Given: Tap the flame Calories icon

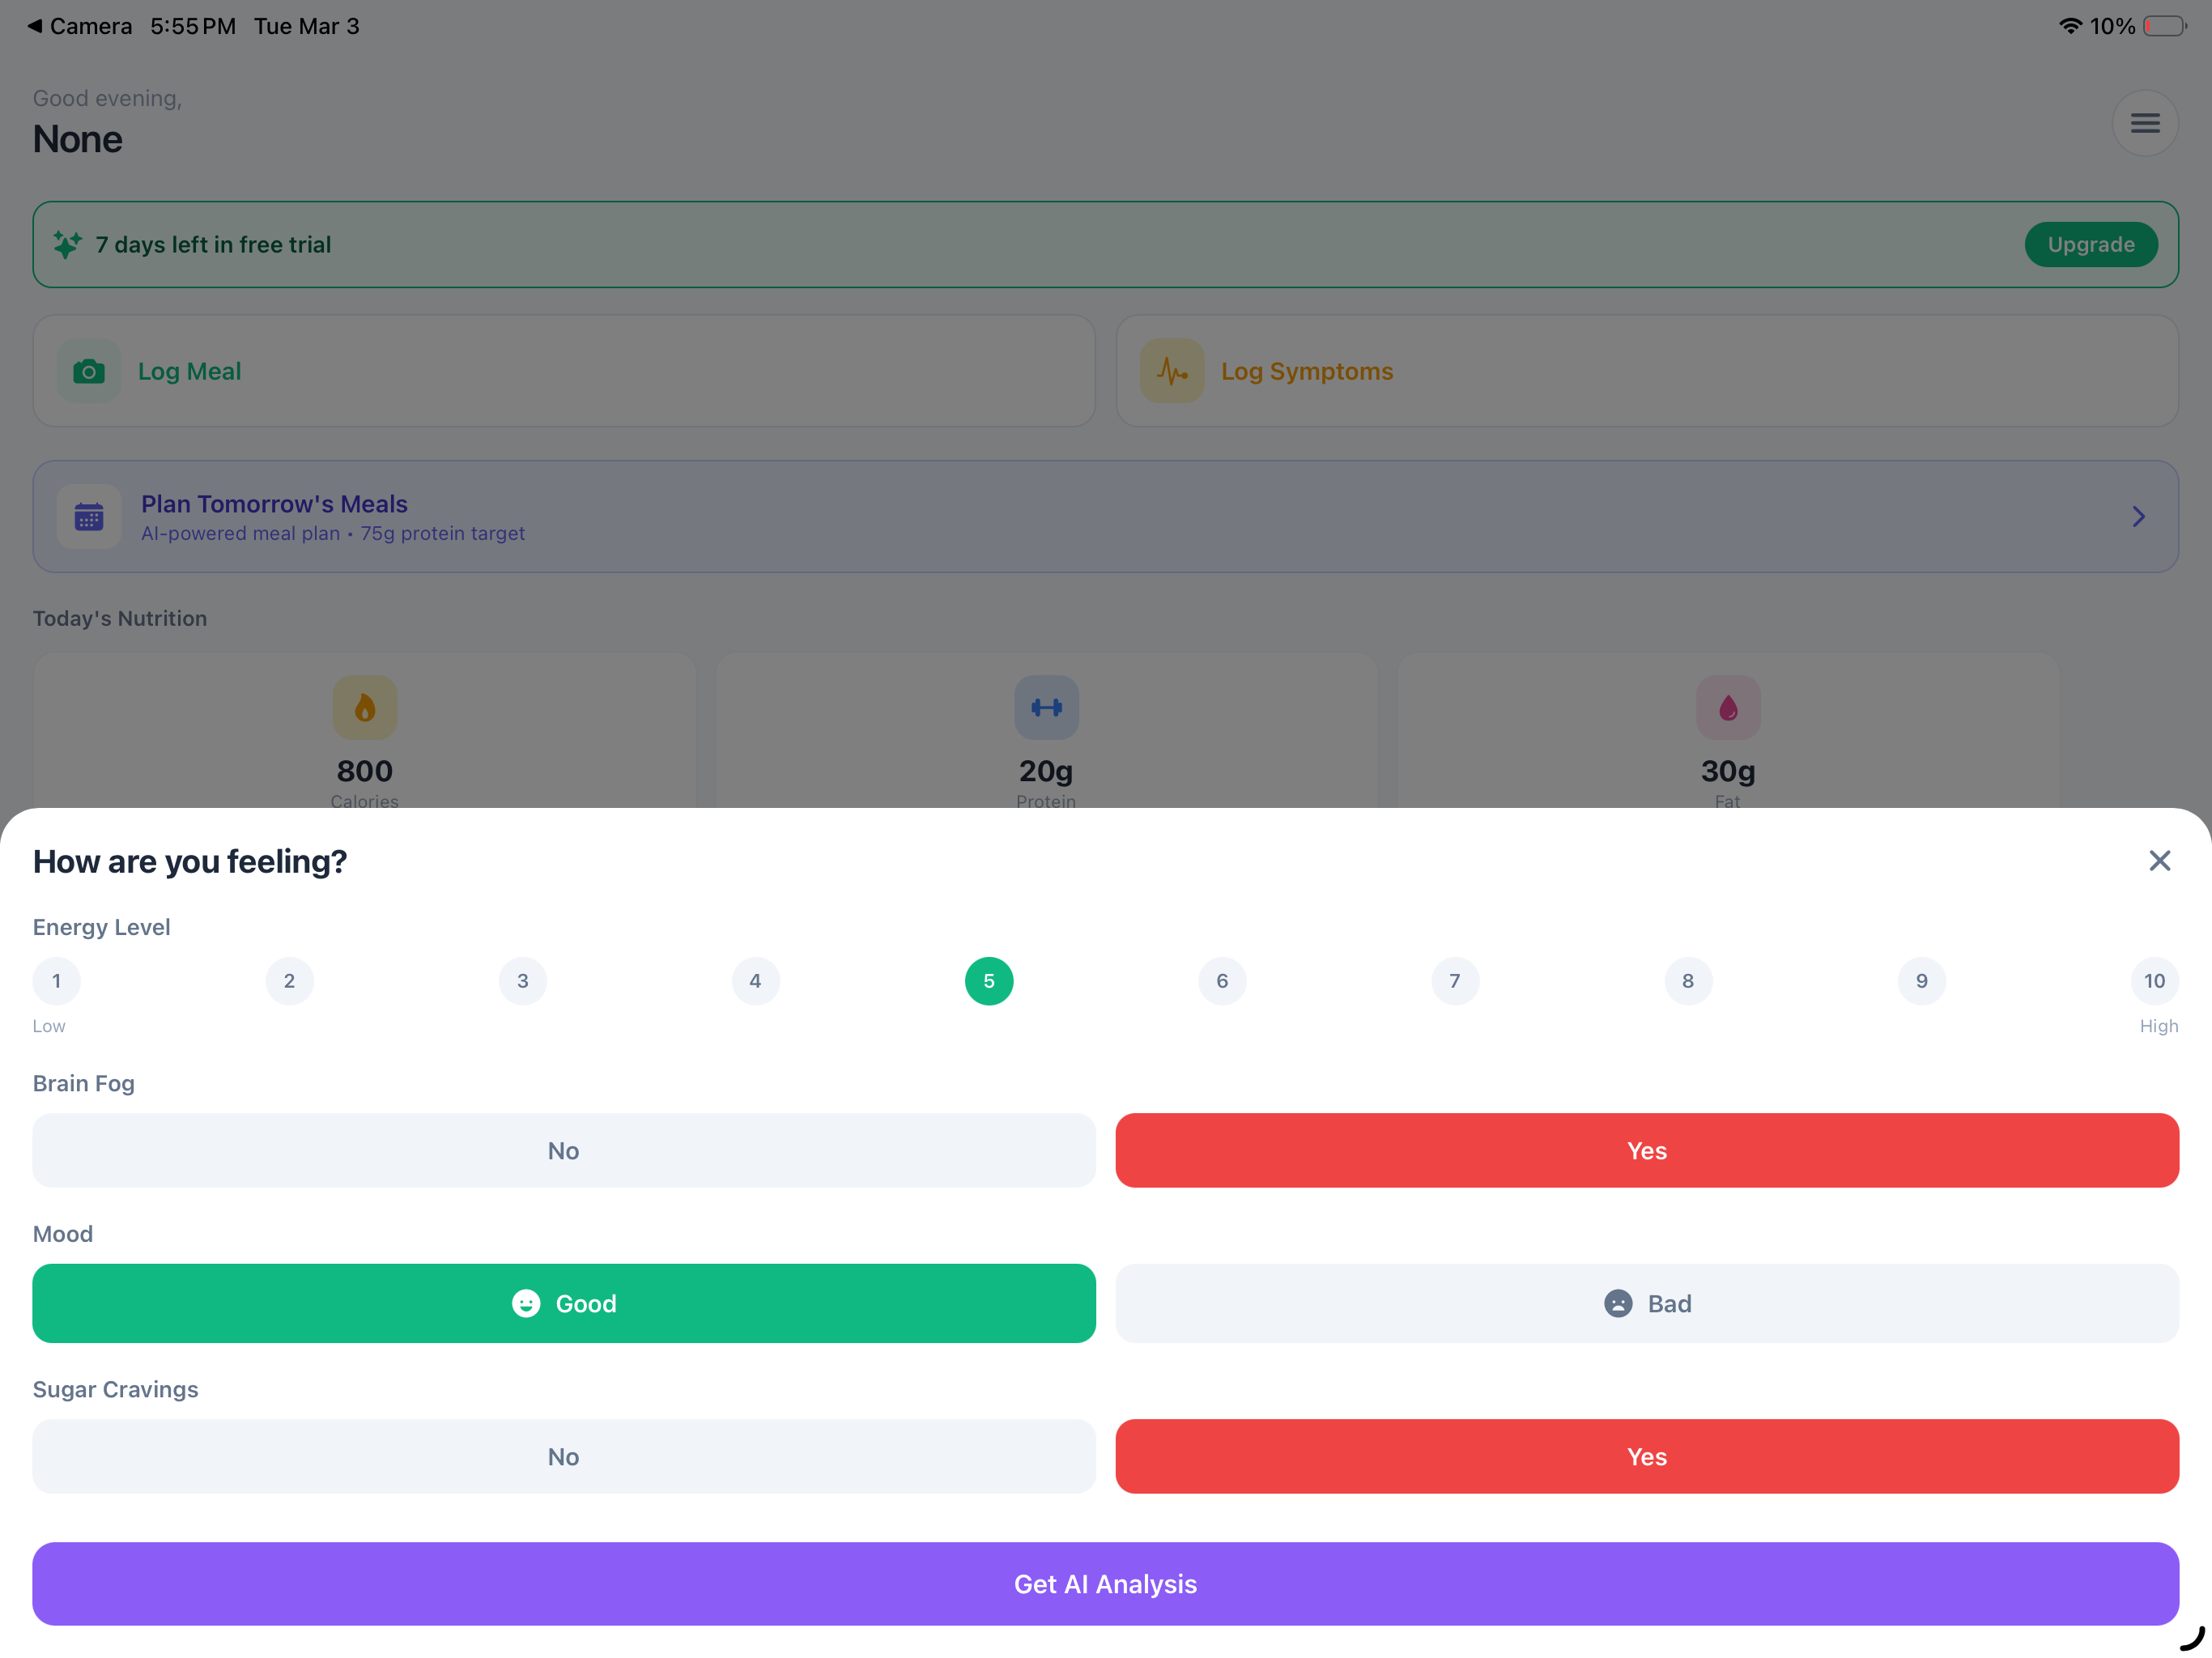Looking at the screenshot, I should [x=365, y=707].
